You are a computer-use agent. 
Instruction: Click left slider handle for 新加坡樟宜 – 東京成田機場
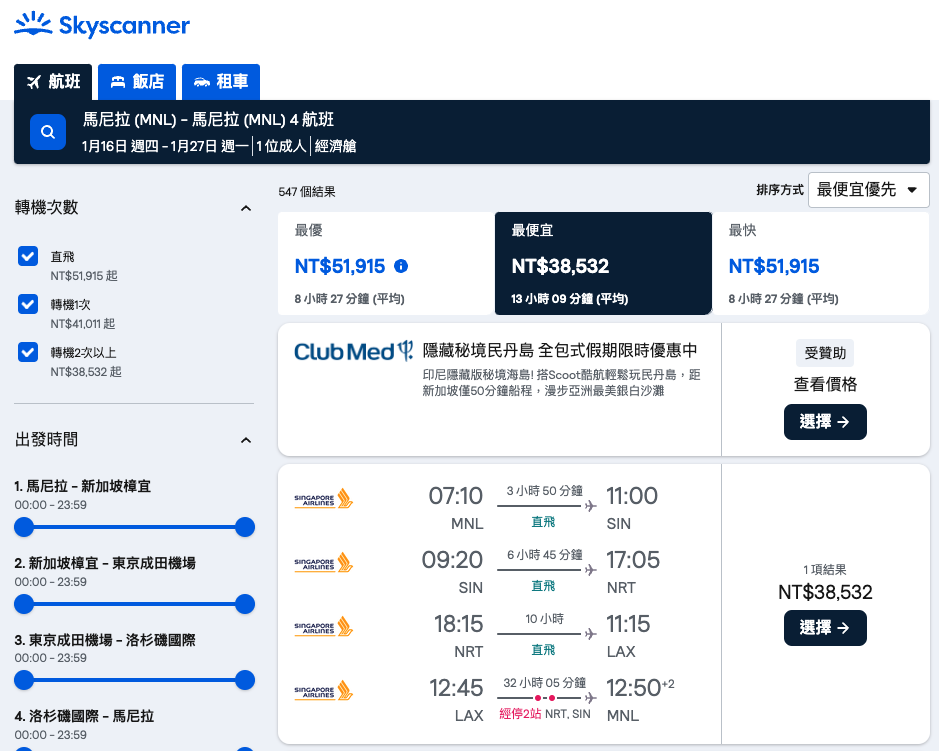tap(24, 604)
